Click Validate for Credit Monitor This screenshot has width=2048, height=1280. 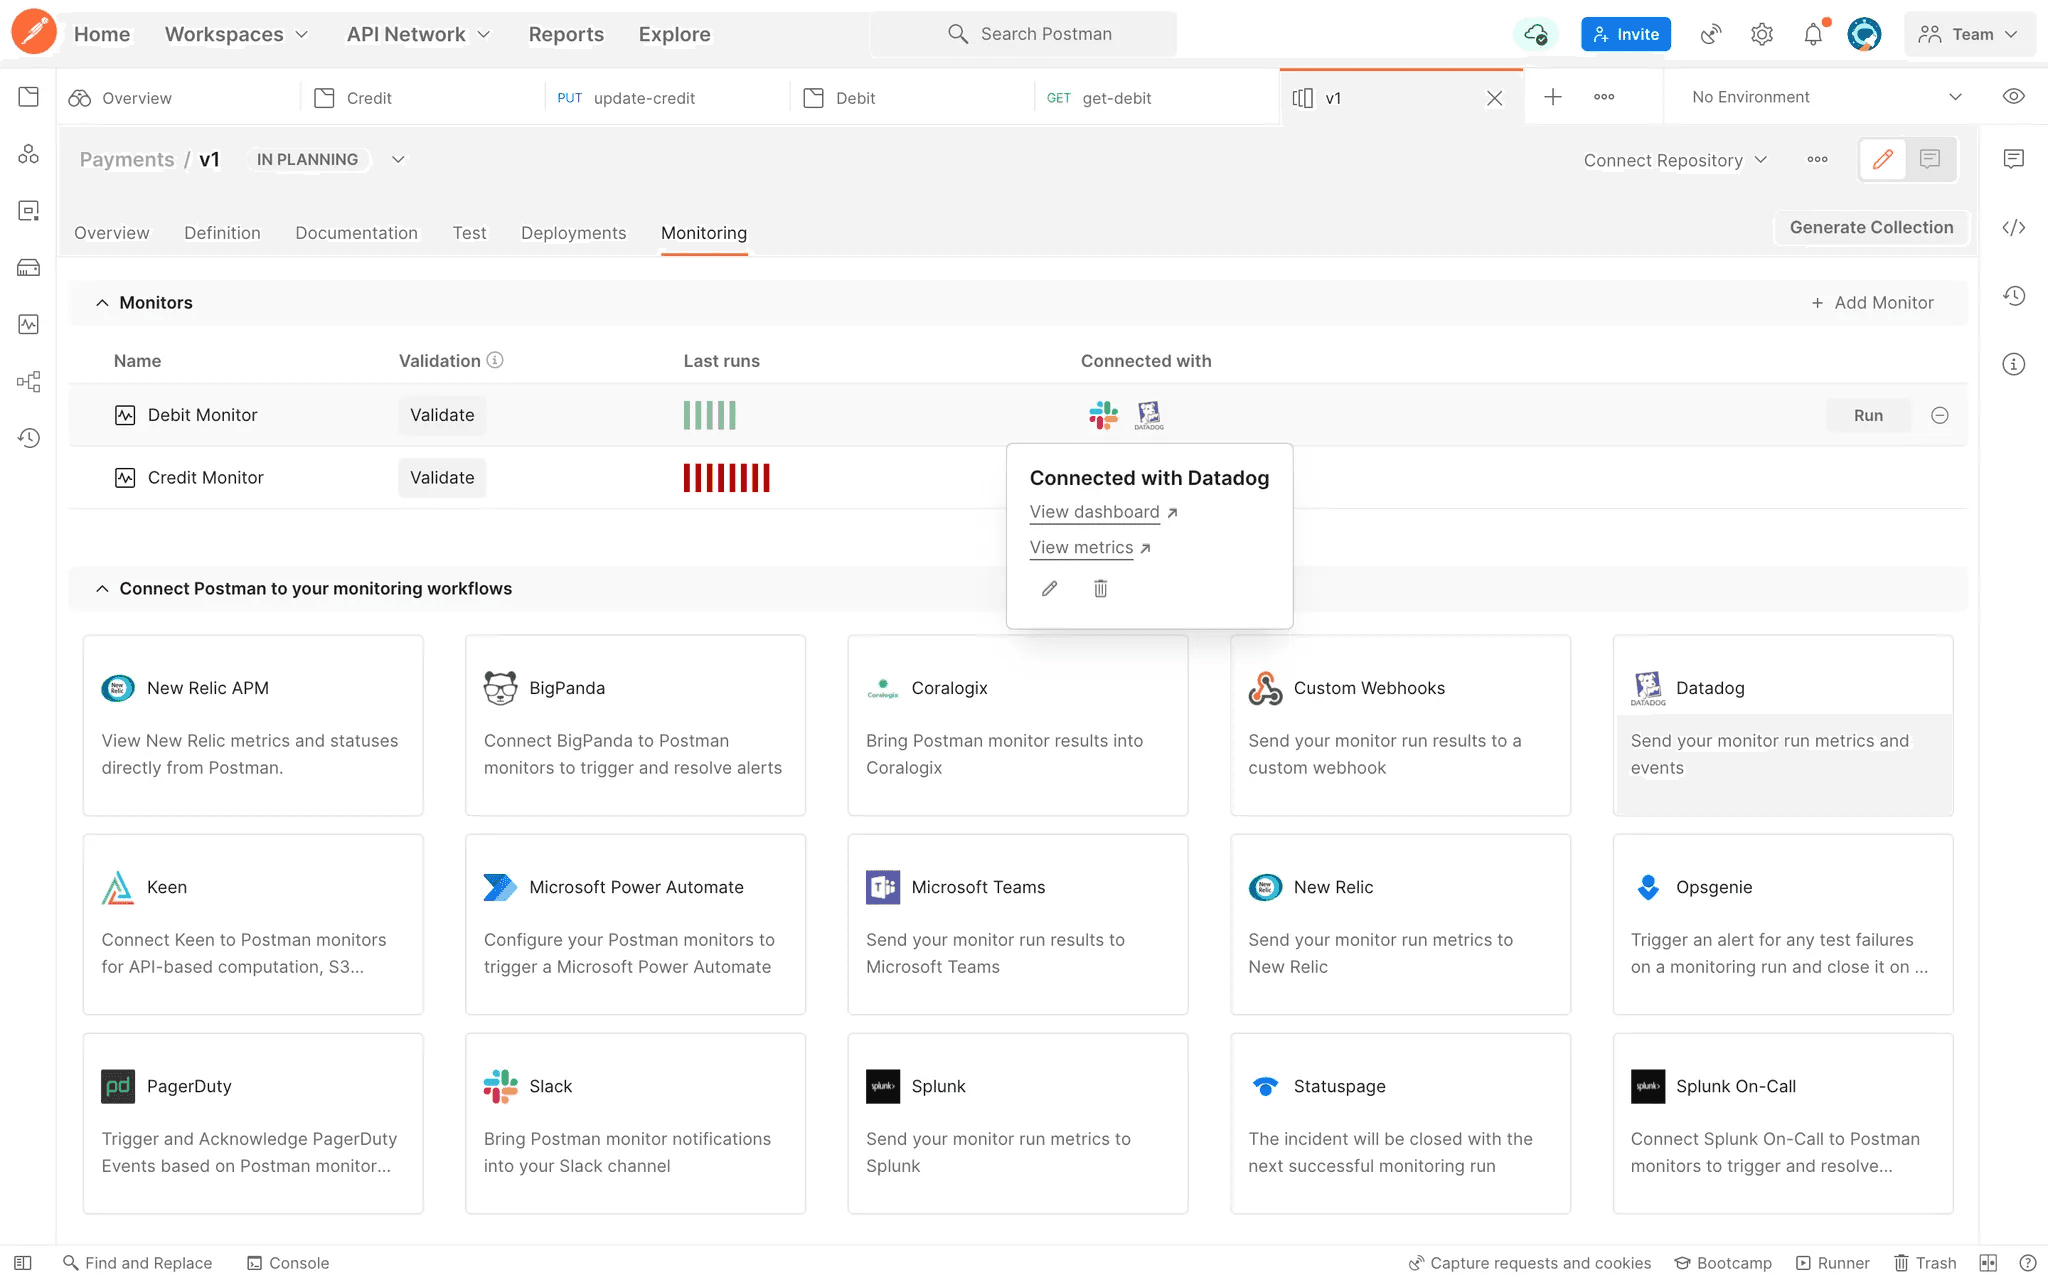[x=442, y=478]
